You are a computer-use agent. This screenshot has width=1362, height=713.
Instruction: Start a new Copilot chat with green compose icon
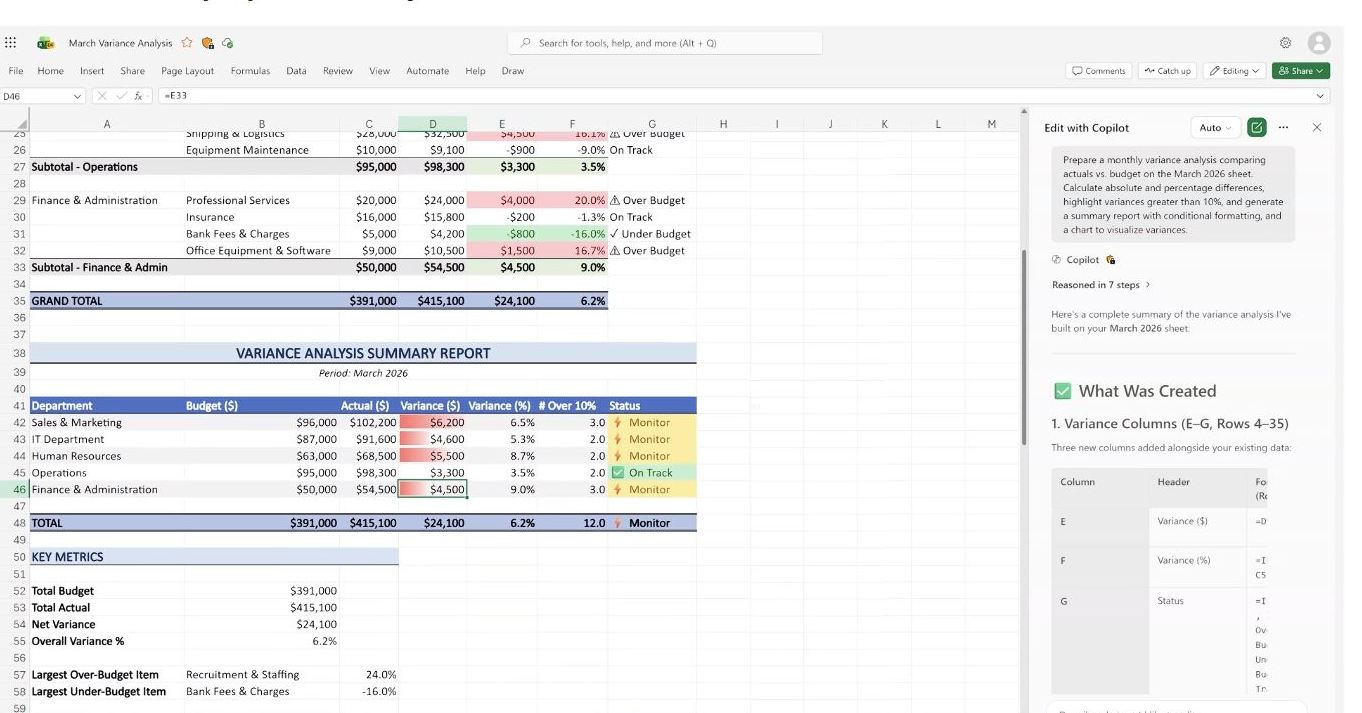[x=1257, y=128]
